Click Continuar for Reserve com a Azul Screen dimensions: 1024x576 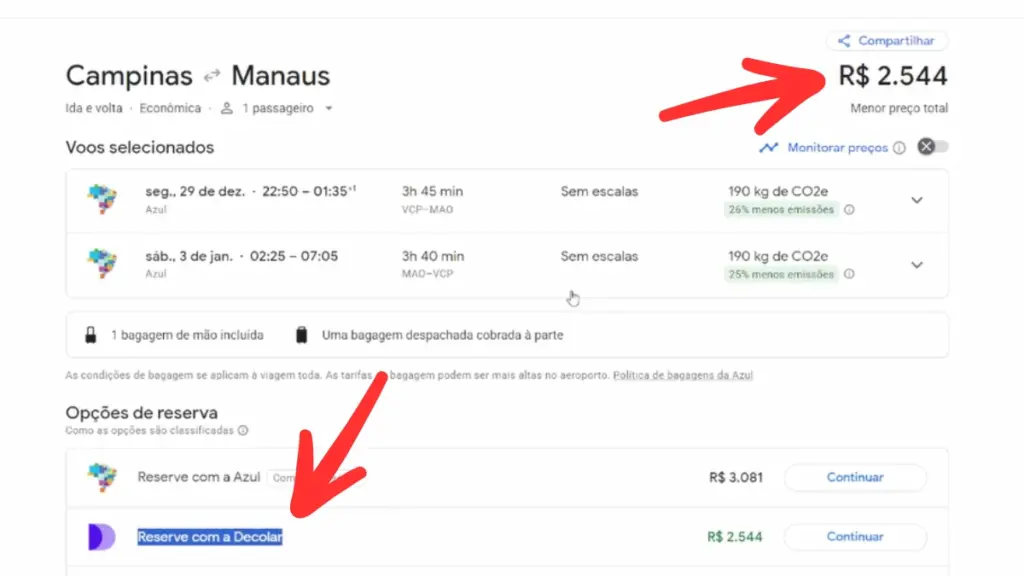click(855, 477)
